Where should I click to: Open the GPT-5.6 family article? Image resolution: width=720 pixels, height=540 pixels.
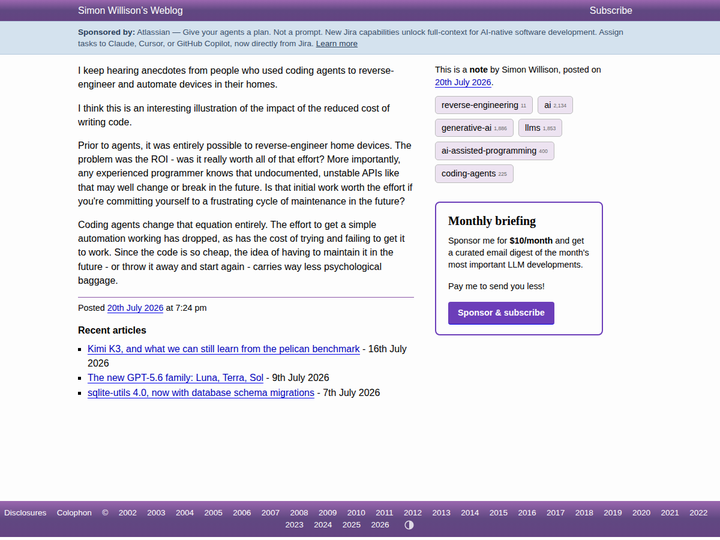175,378
